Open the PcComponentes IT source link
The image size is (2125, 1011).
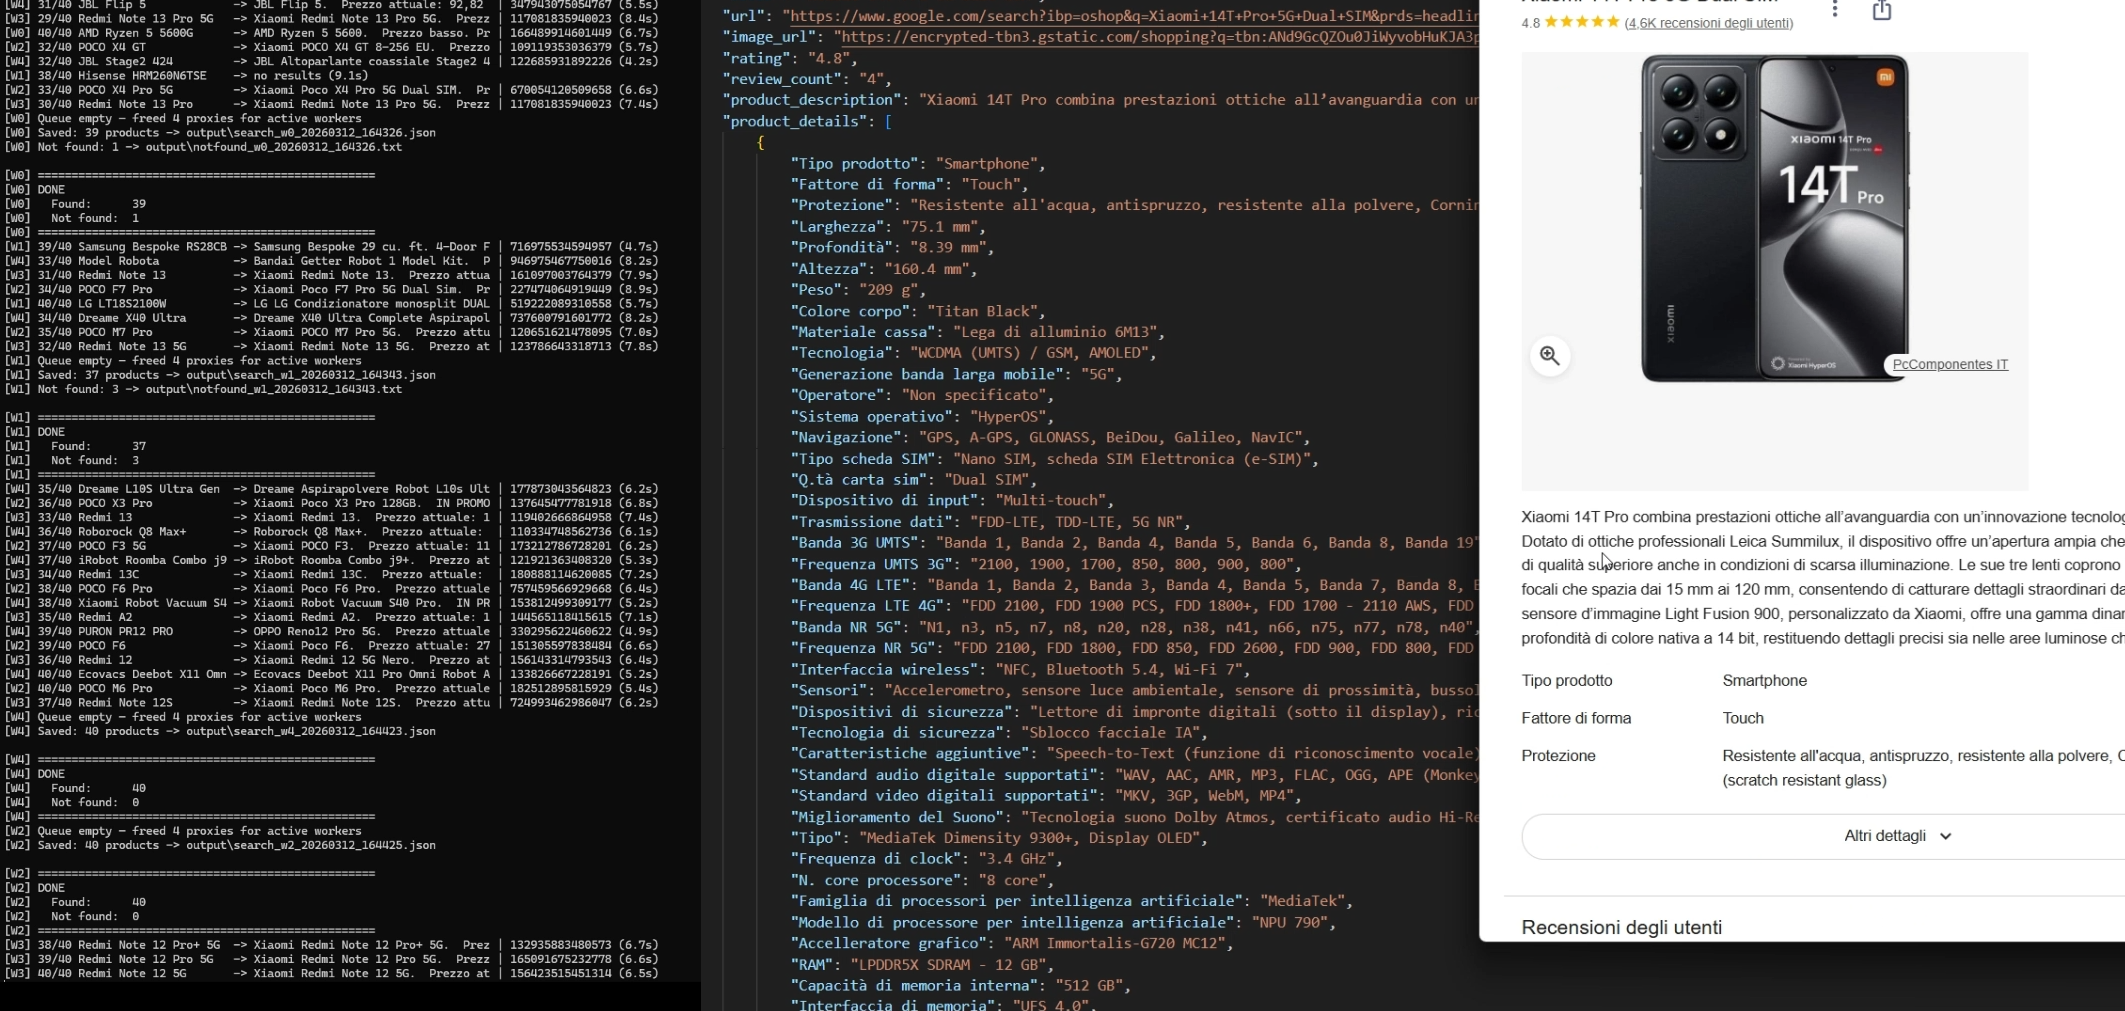click(x=1950, y=365)
